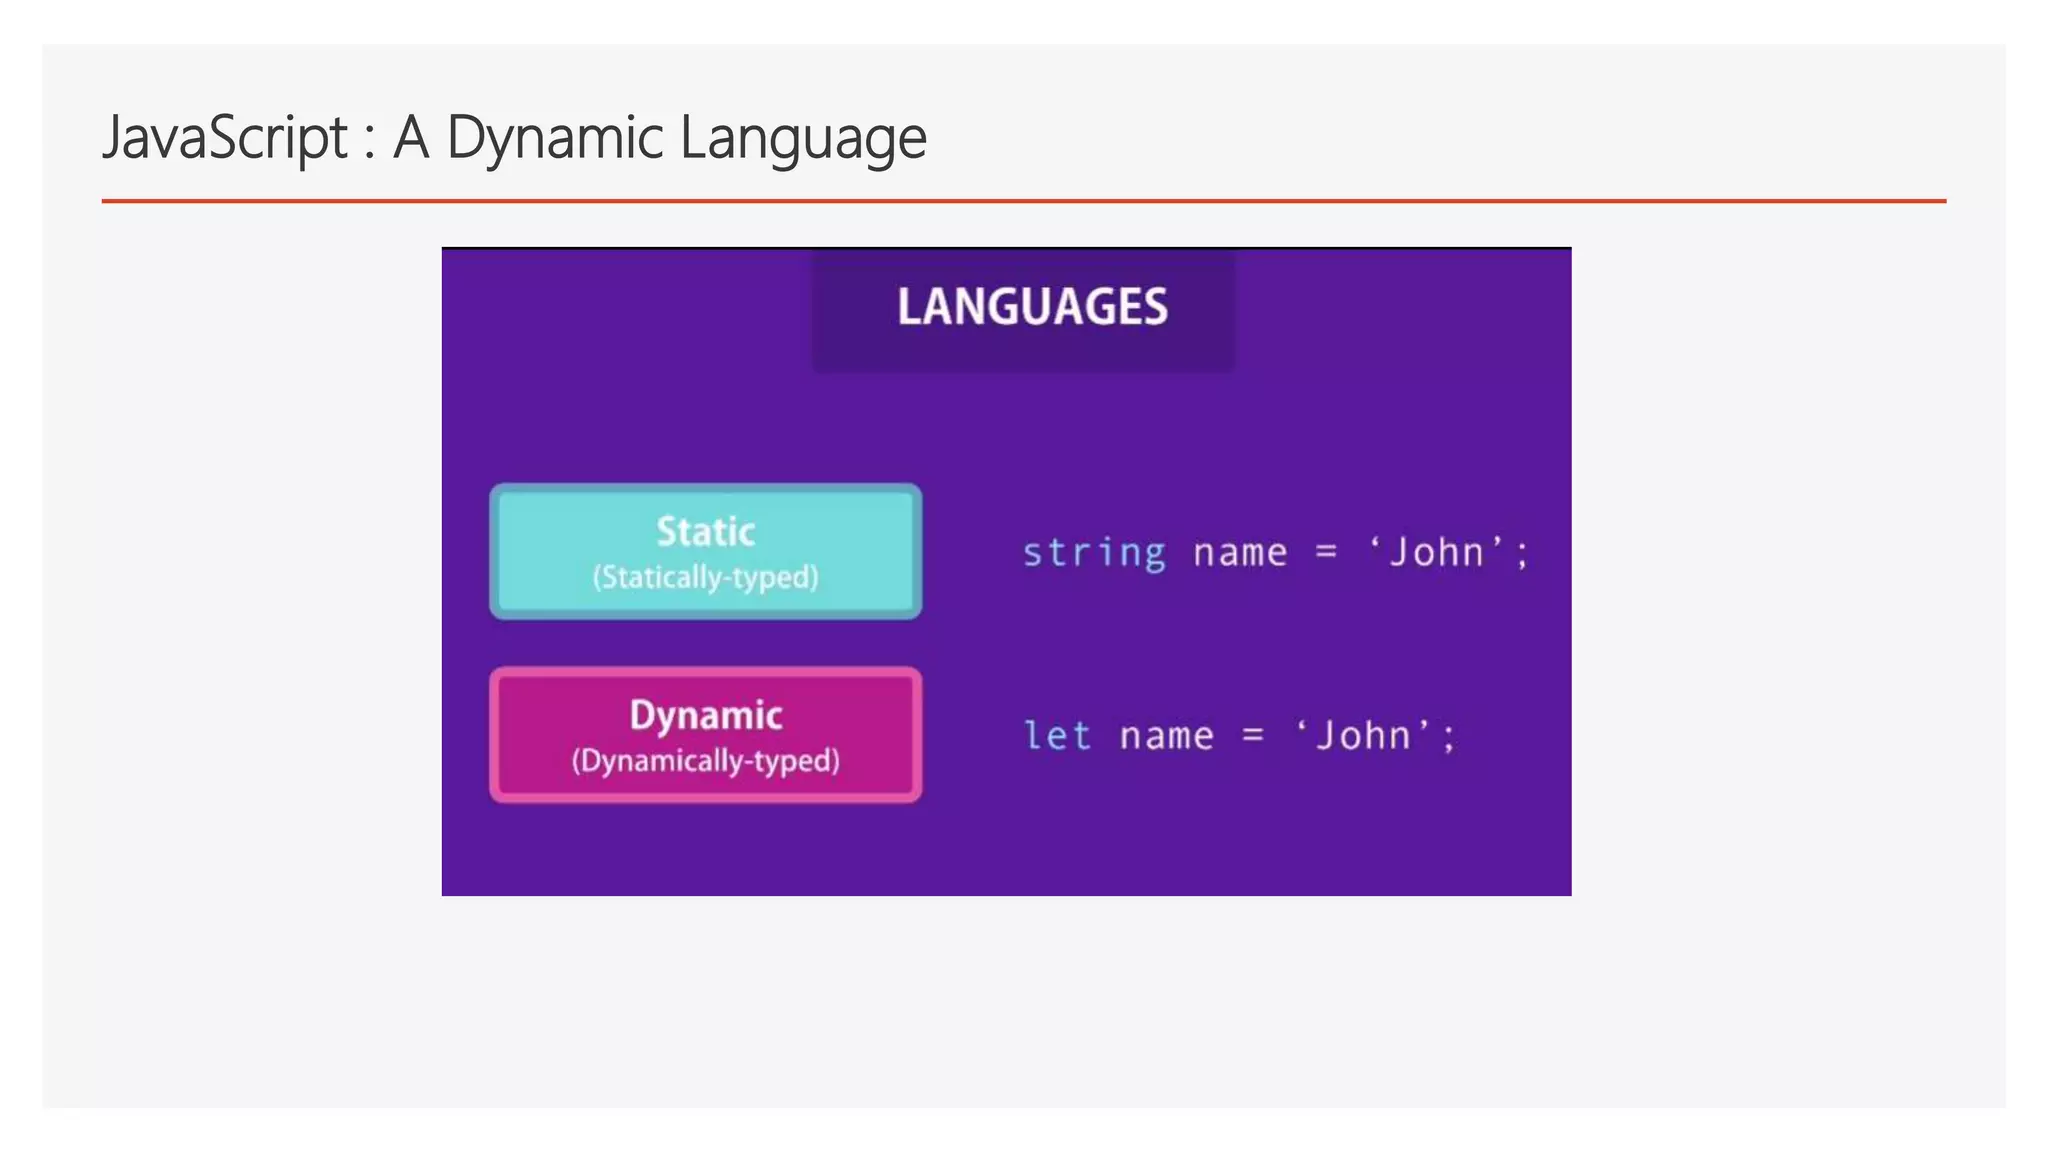2048x1152 pixels.
Task: Click the 'let' keyword in code line
Action: tap(1057, 736)
